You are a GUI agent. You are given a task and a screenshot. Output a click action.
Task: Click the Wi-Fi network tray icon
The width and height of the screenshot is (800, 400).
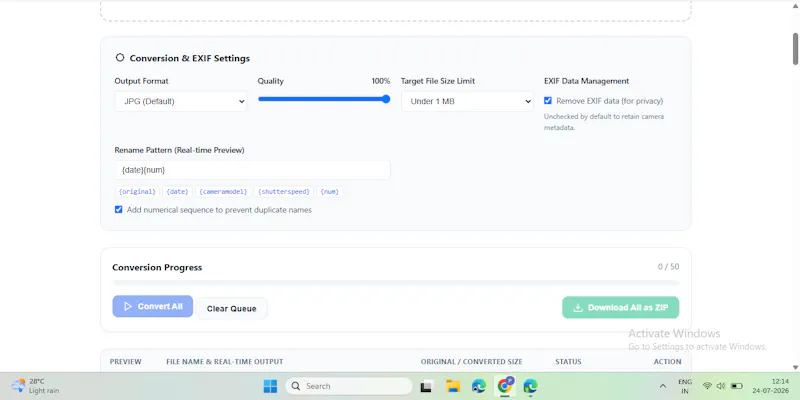[x=707, y=386]
